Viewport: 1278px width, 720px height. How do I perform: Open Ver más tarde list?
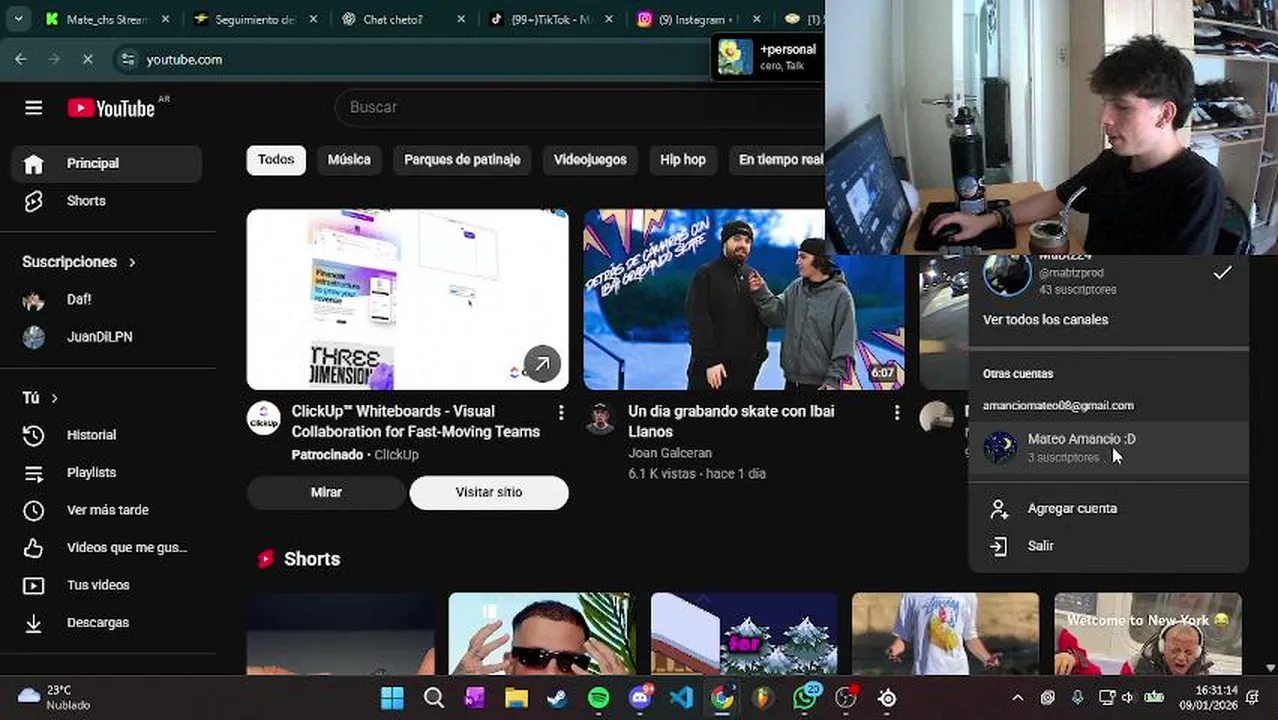(x=107, y=510)
